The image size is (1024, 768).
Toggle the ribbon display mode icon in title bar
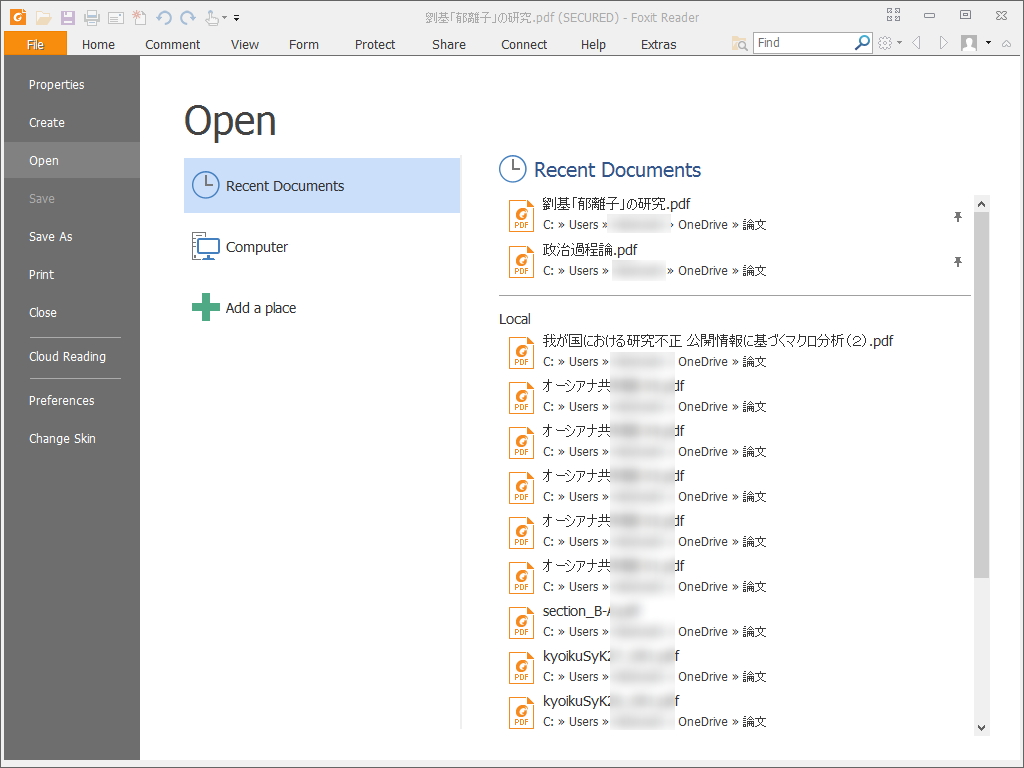coord(893,15)
